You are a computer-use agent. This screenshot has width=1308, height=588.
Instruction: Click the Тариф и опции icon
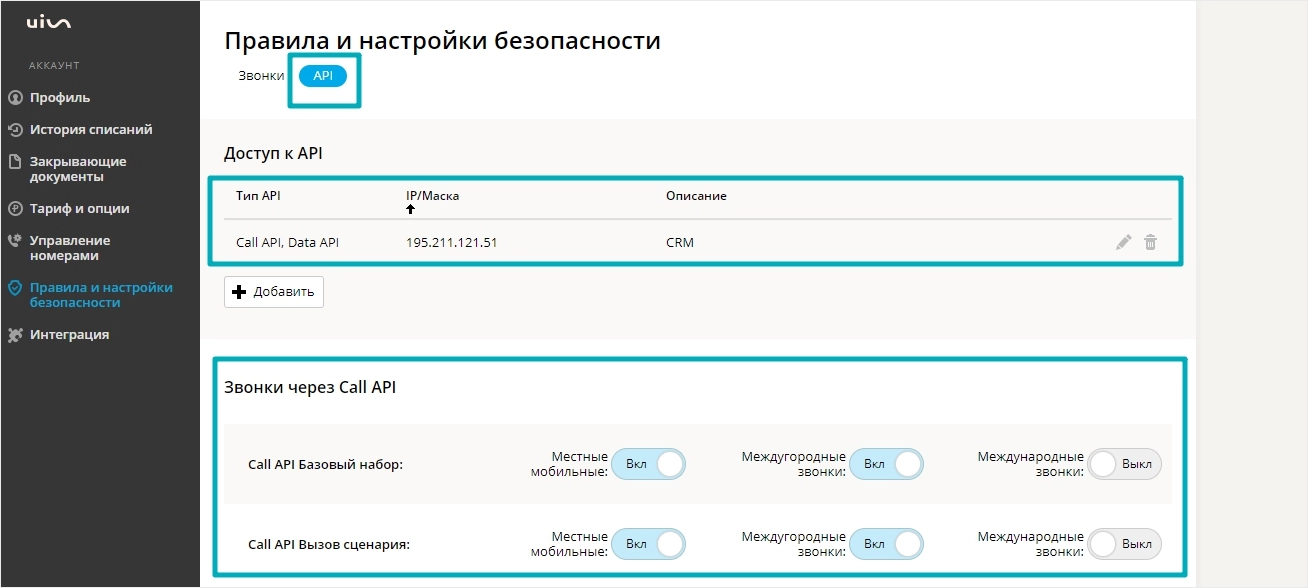click(x=14, y=209)
